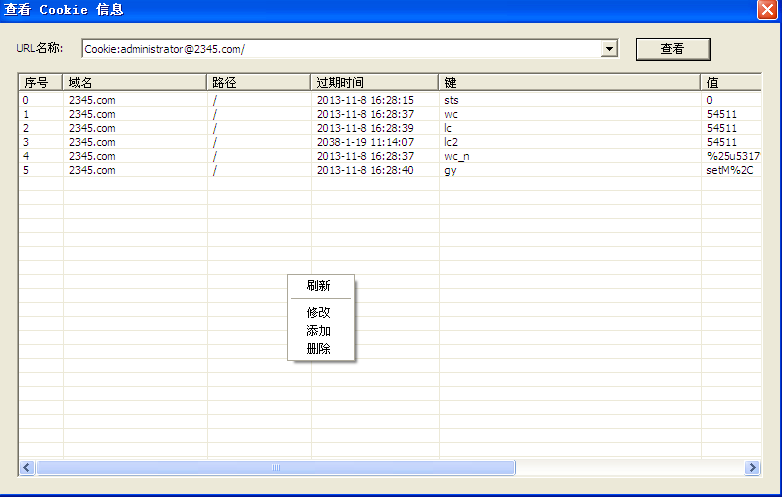Click expiry time 2013-11-8 16:28:15
The image size is (782, 497).
click(x=365, y=100)
